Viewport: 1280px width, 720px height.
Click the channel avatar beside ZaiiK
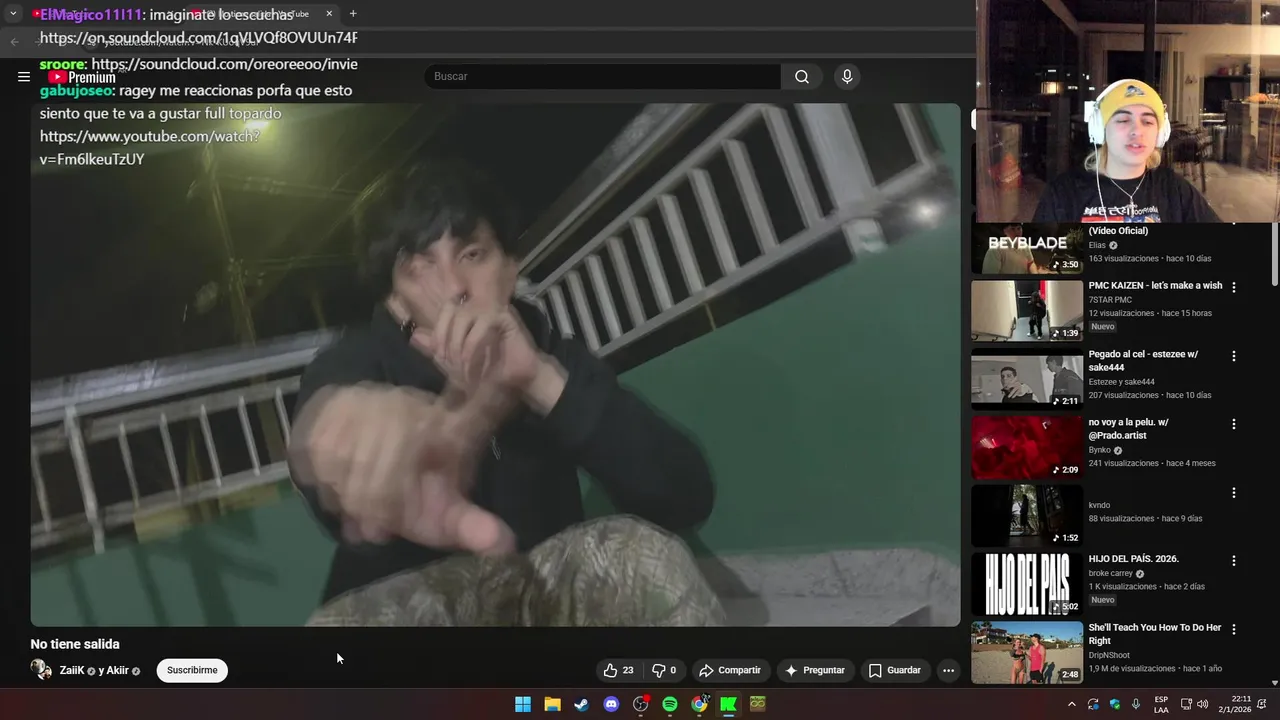(41, 670)
